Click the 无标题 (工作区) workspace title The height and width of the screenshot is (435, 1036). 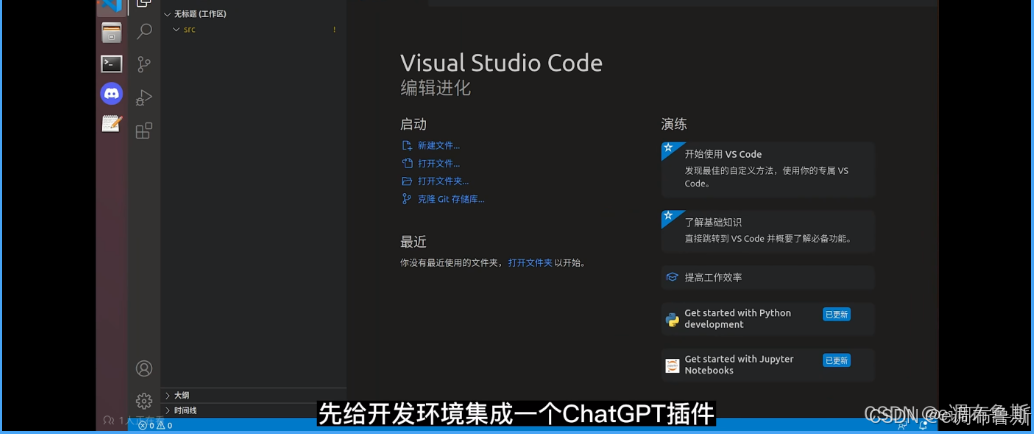tap(200, 14)
